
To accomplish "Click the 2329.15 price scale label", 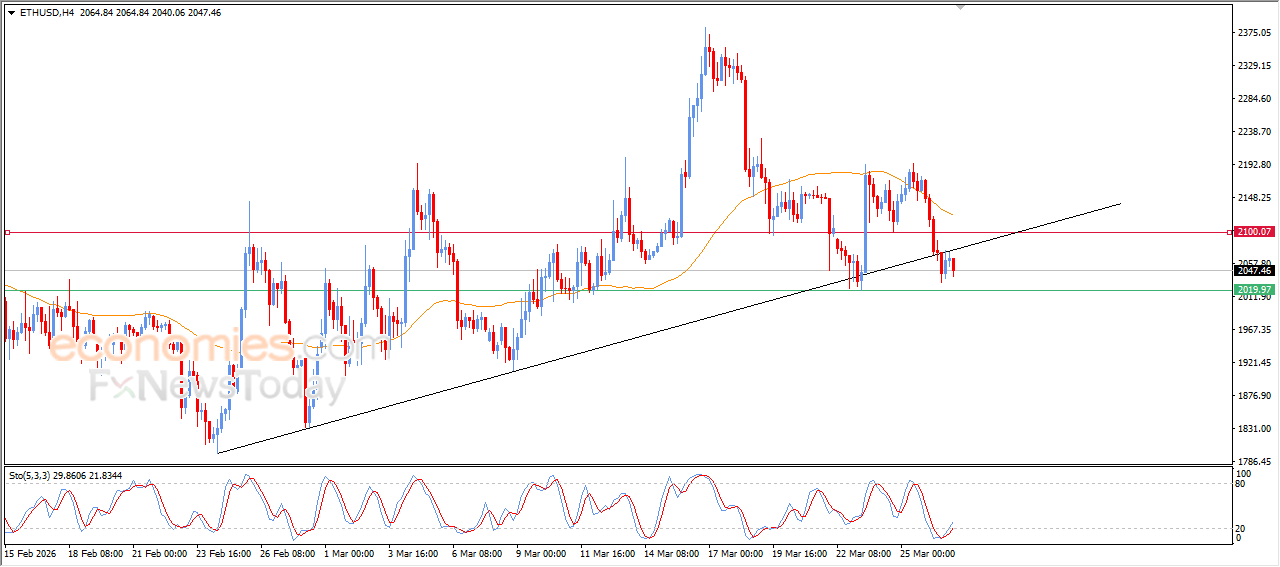I will point(1254,66).
